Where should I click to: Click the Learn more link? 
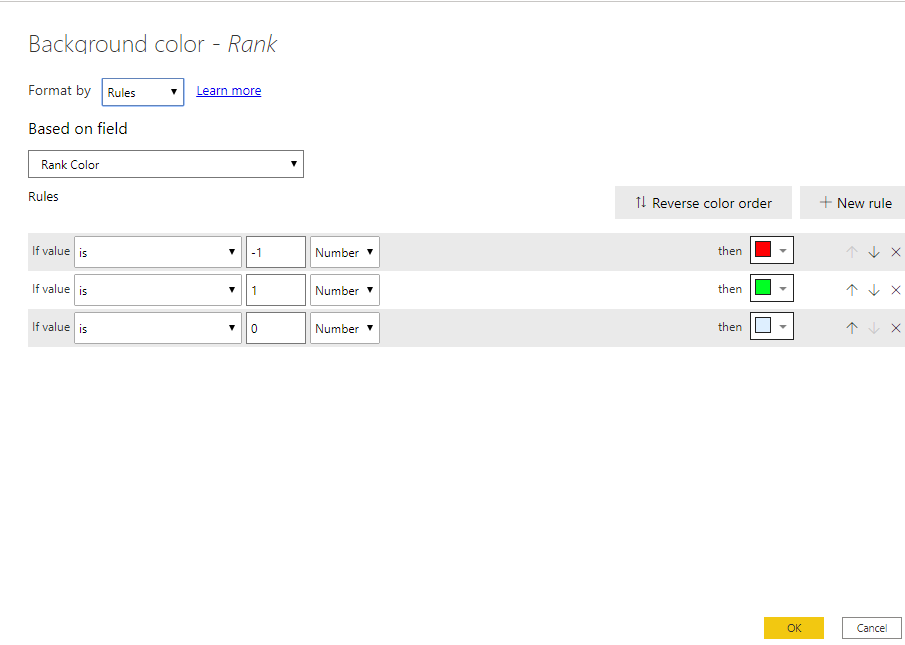tap(229, 91)
